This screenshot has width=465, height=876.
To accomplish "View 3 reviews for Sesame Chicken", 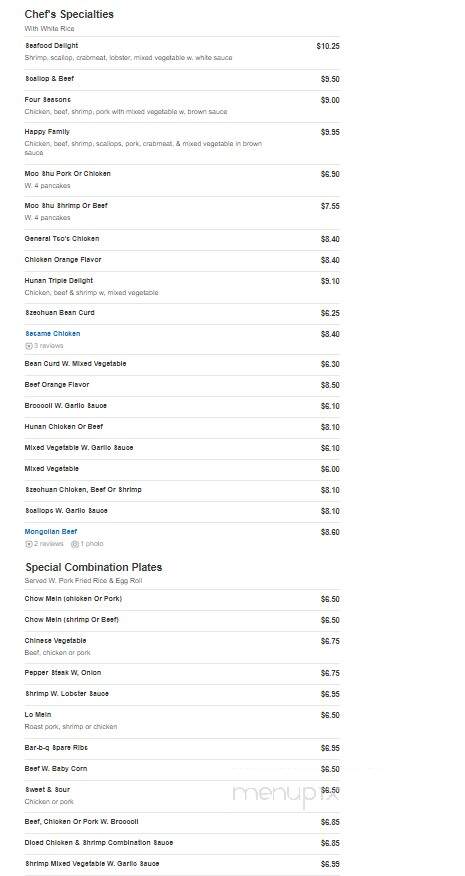I will [x=49, y=346].
